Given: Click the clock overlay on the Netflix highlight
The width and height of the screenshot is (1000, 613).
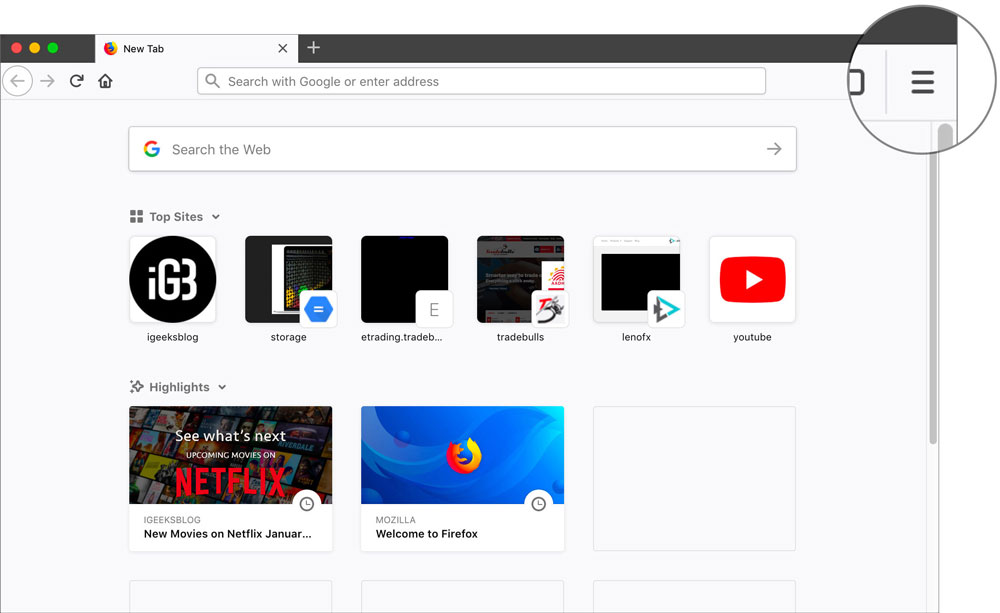Looking at the screenshot, I should [x=306, y=504].
